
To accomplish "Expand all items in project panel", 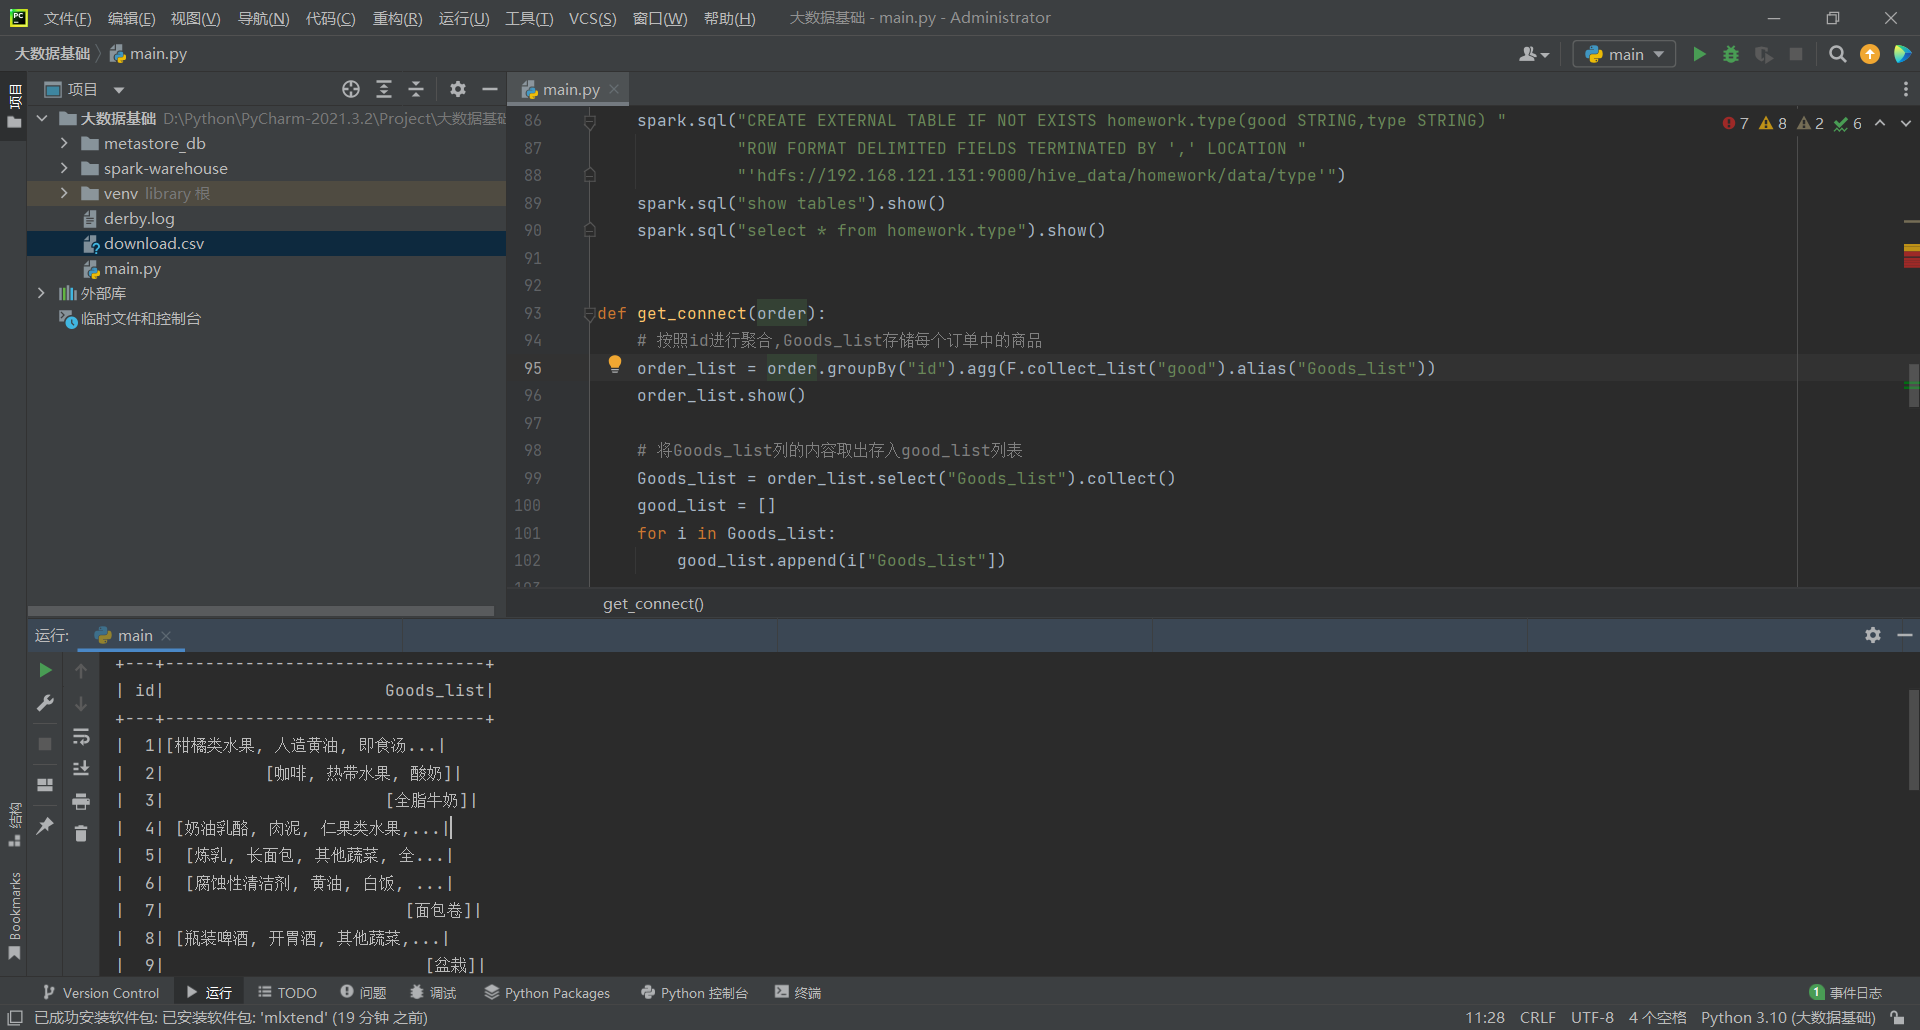I will 384,89.
